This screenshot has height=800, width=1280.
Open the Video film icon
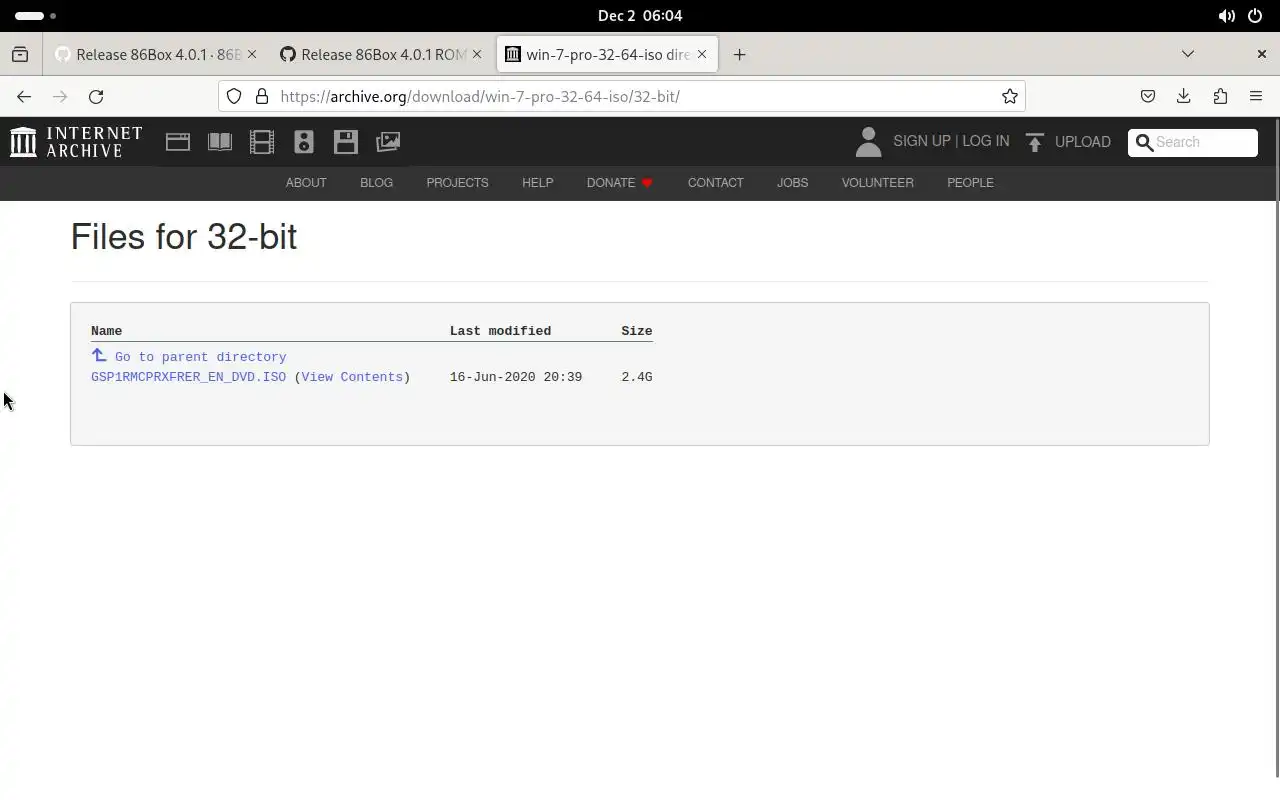(x=262, y=142)
